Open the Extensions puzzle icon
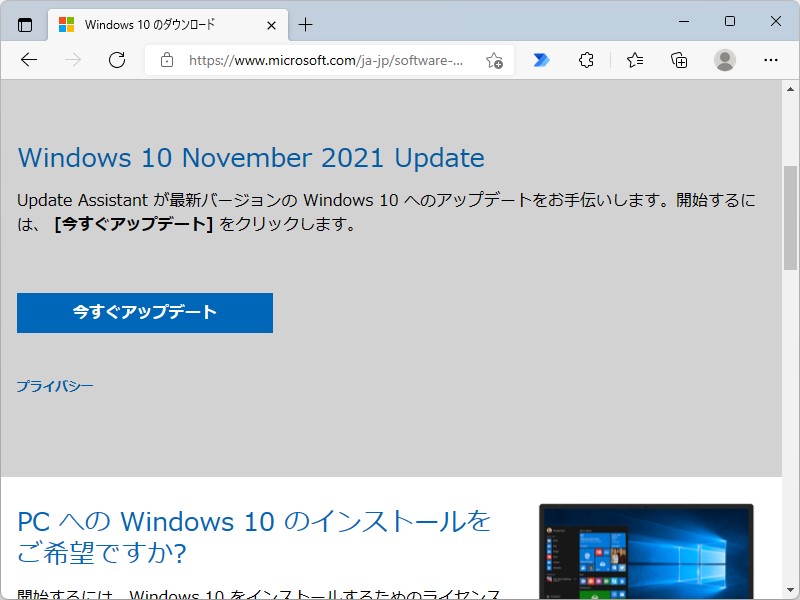800x600 pixels. (x=586, y=60)
